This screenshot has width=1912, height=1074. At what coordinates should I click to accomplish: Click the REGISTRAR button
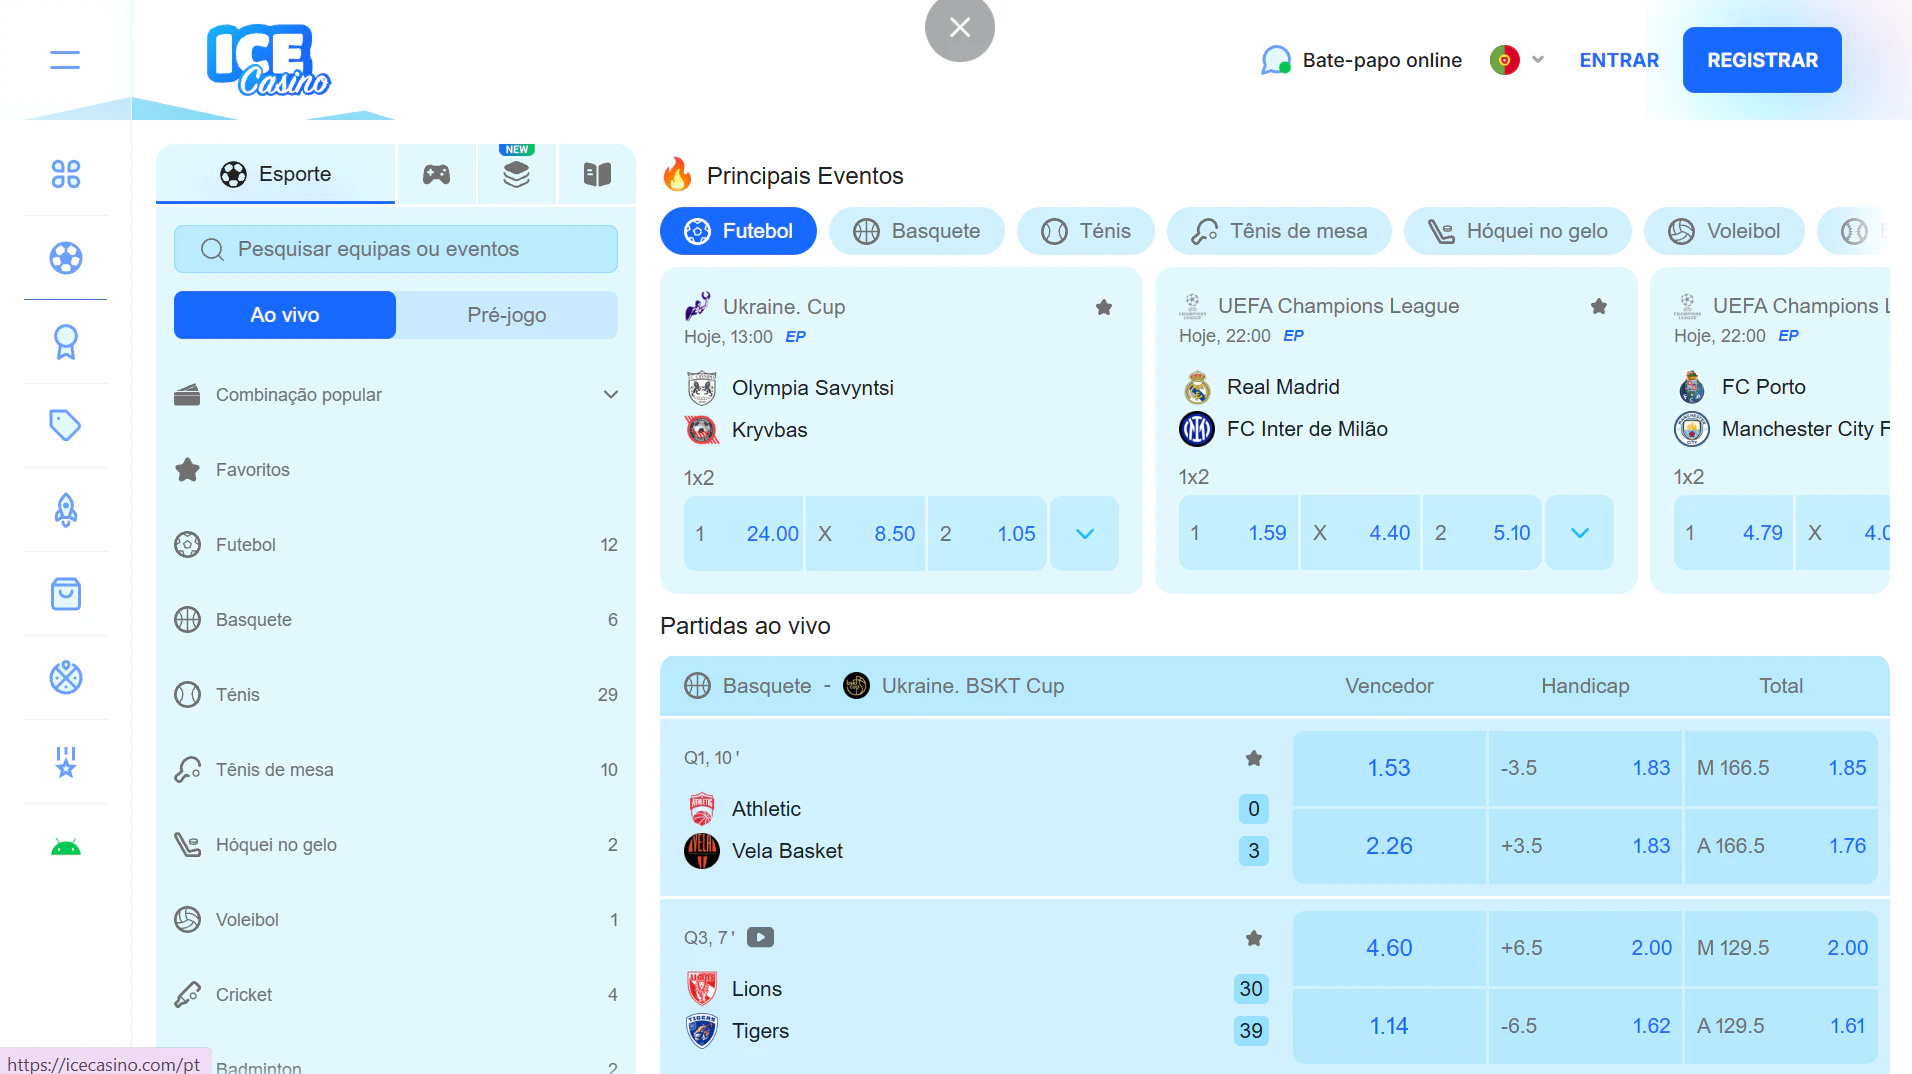(1762, 60)
